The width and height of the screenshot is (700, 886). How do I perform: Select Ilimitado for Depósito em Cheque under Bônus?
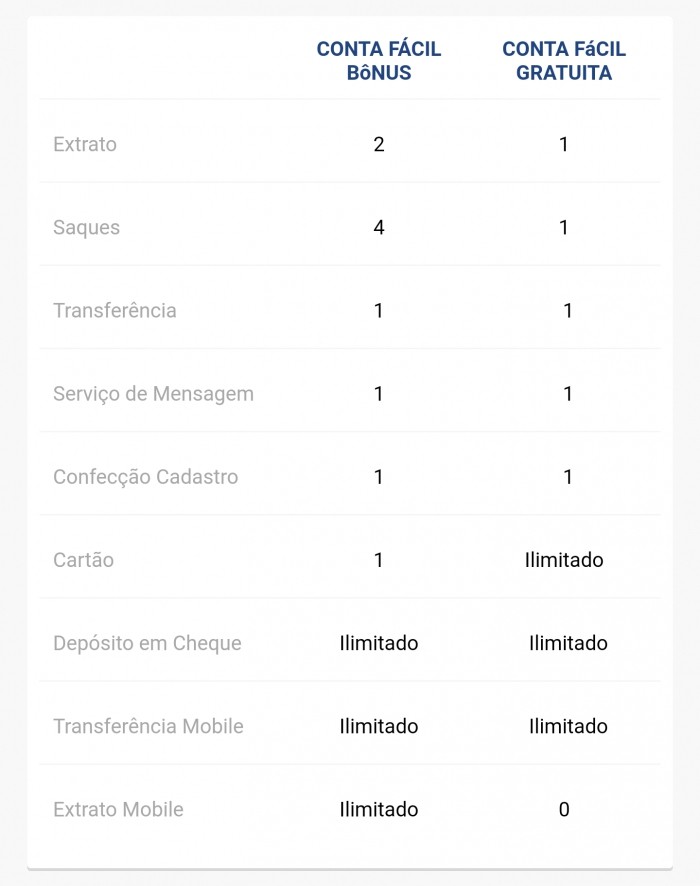(x=379, y=643)
